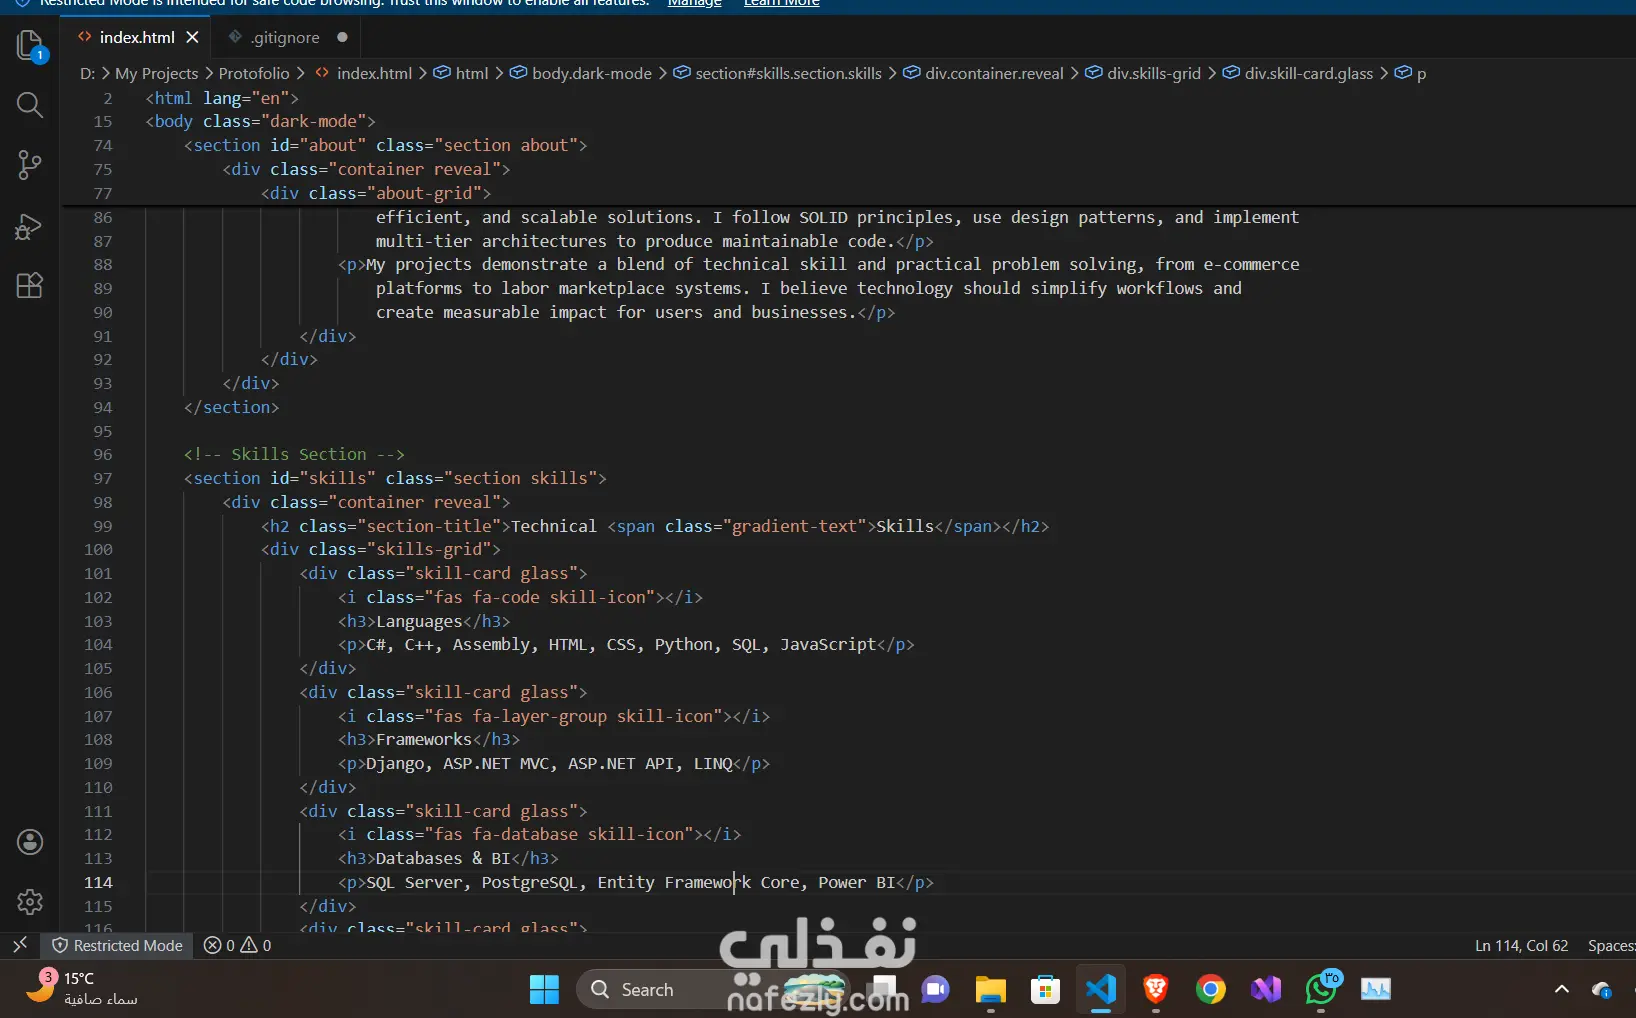Click the "Django, ASP.NET MVC" paragraph line
The height and width of the screenshot is (1018, 1636).
[x=554, y=763]
